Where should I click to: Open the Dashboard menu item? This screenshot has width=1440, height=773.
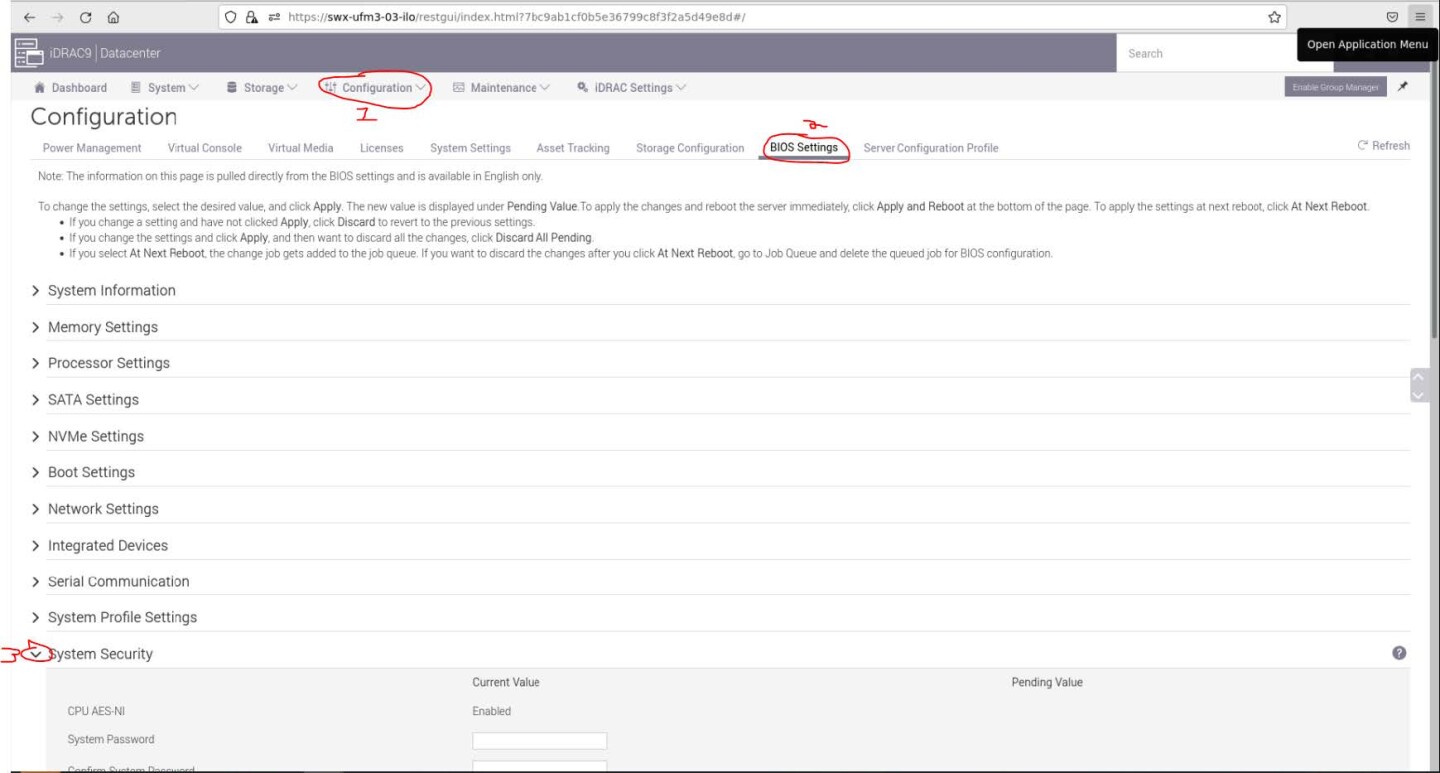pos(71,88)
